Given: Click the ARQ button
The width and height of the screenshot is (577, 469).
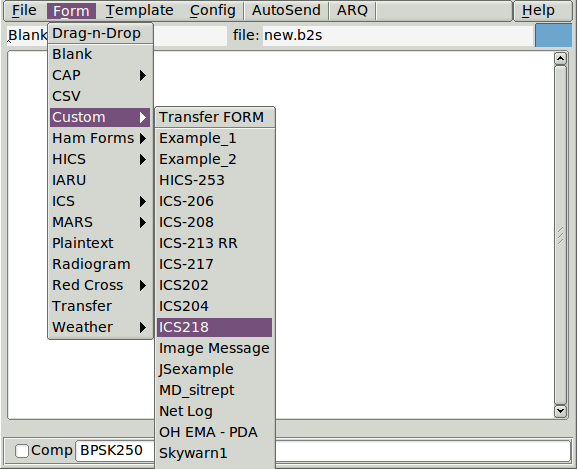Looking at the screenshot, I should 352,10.
